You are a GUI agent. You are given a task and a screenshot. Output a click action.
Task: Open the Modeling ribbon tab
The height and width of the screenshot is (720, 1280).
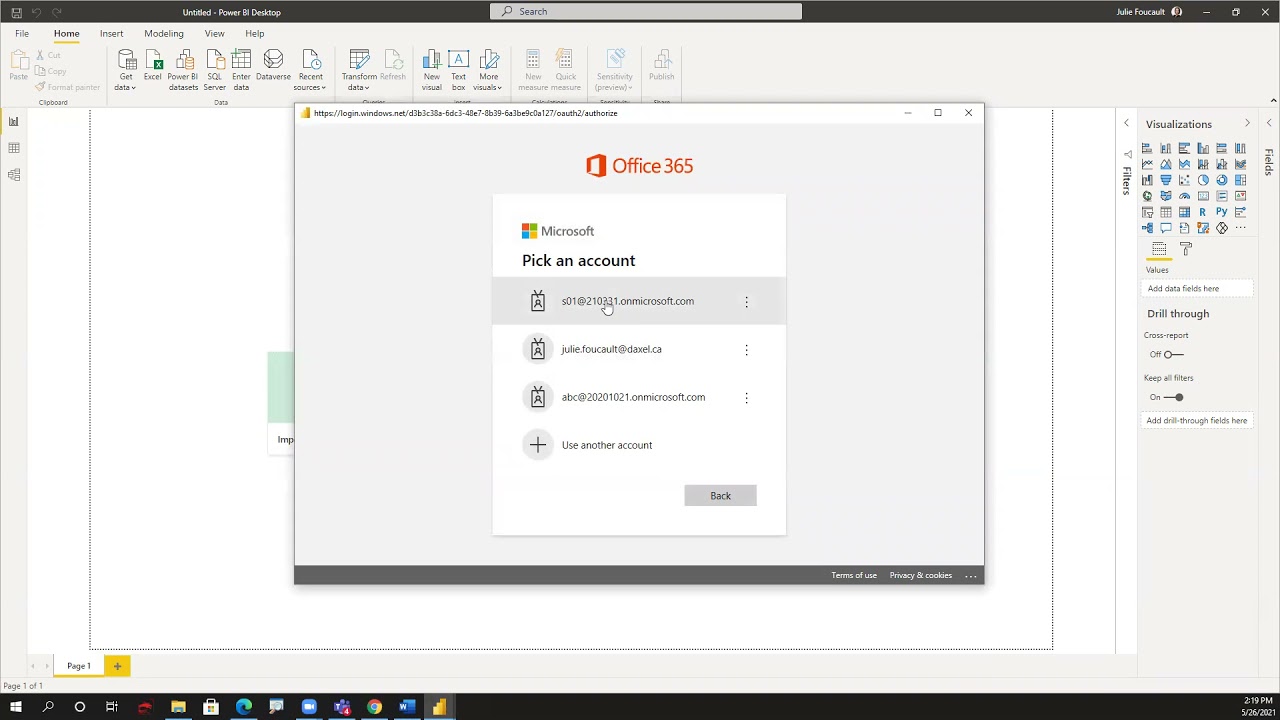tap(164, 34)
